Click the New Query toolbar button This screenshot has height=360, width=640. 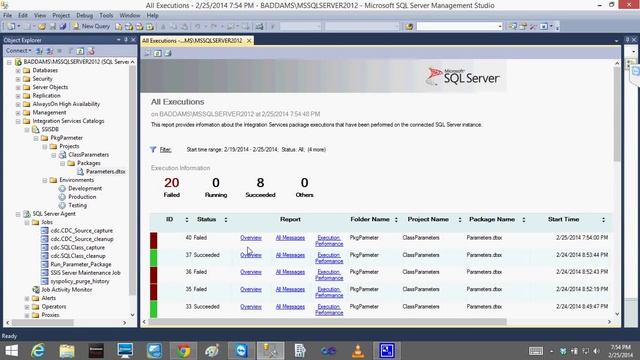[91, 26]
